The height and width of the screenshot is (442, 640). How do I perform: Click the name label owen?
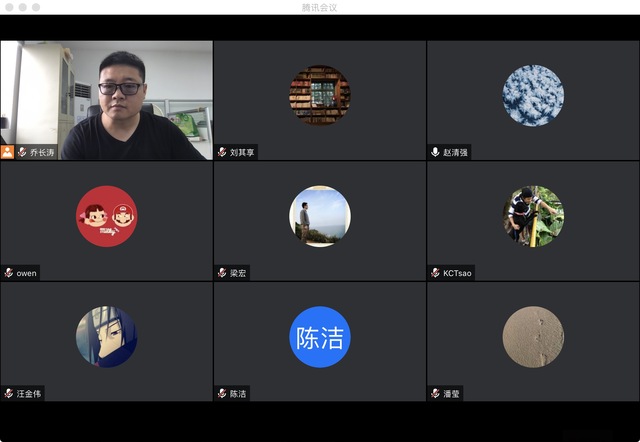coord(27,273)
